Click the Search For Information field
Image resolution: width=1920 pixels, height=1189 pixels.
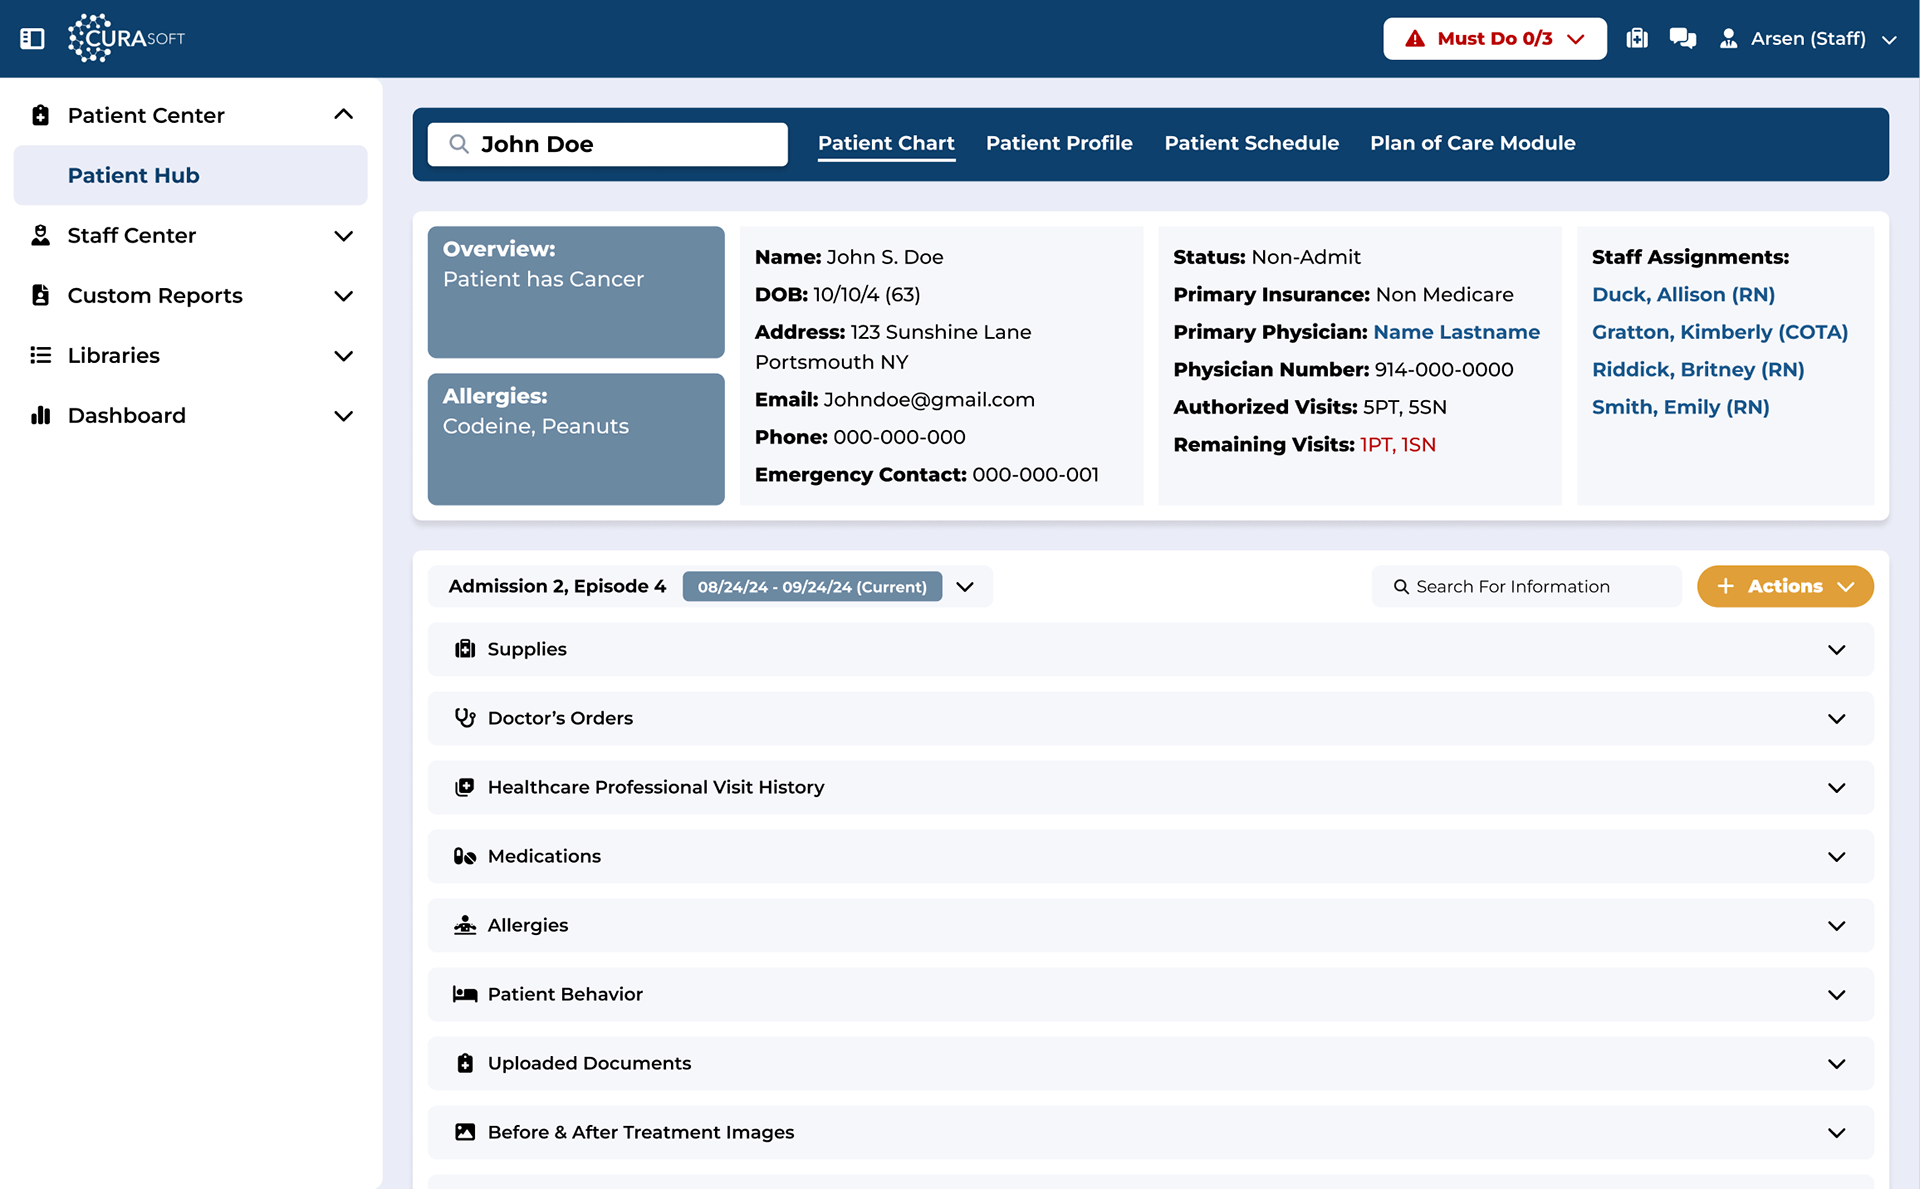pos(1525,587)
